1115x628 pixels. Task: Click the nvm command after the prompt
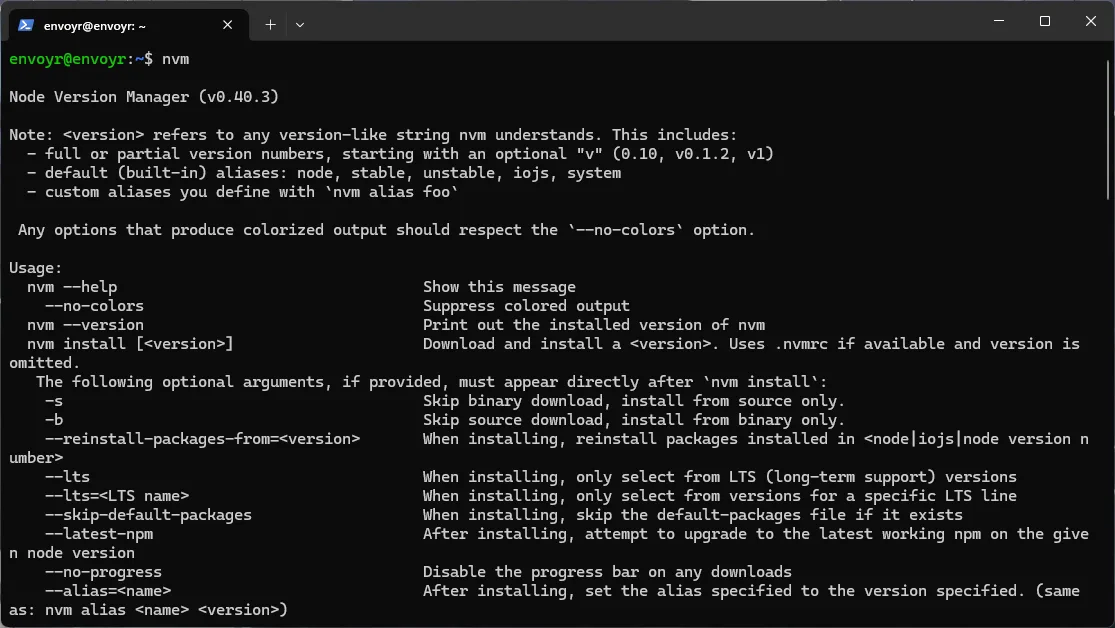pos(175,59)
